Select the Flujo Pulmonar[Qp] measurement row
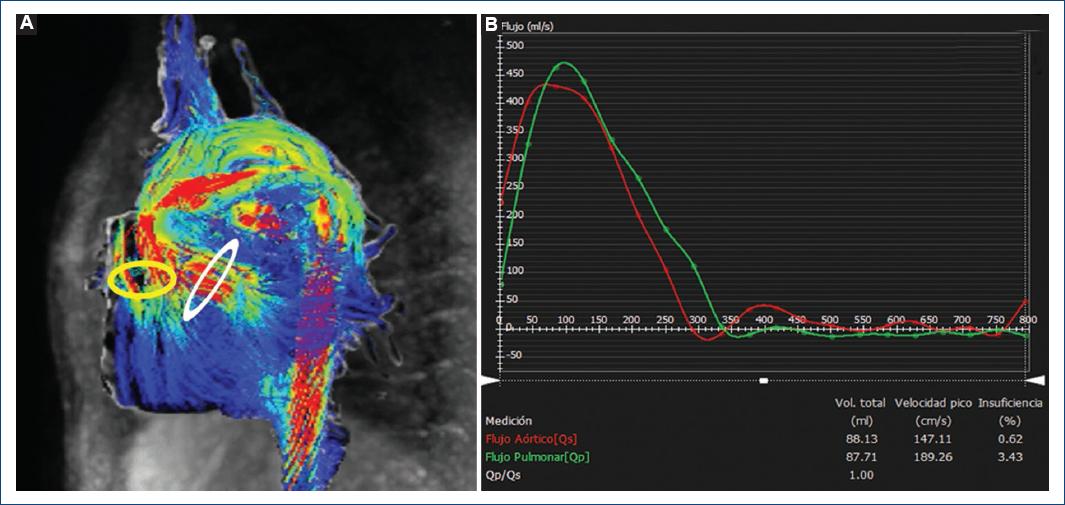 pyautogui.click(x=535, y=456)
